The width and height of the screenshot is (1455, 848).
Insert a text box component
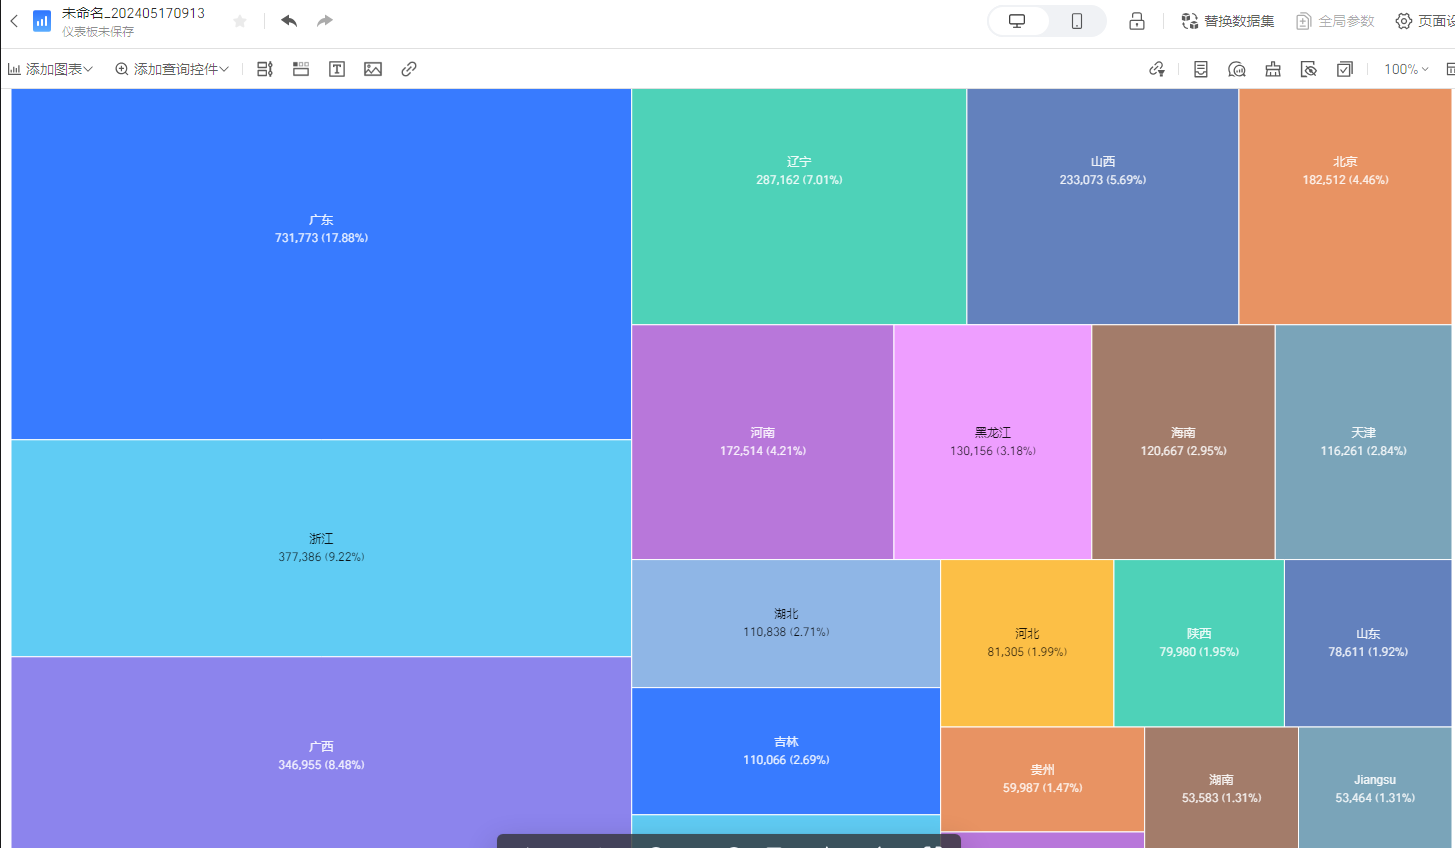tap(337, 69)
